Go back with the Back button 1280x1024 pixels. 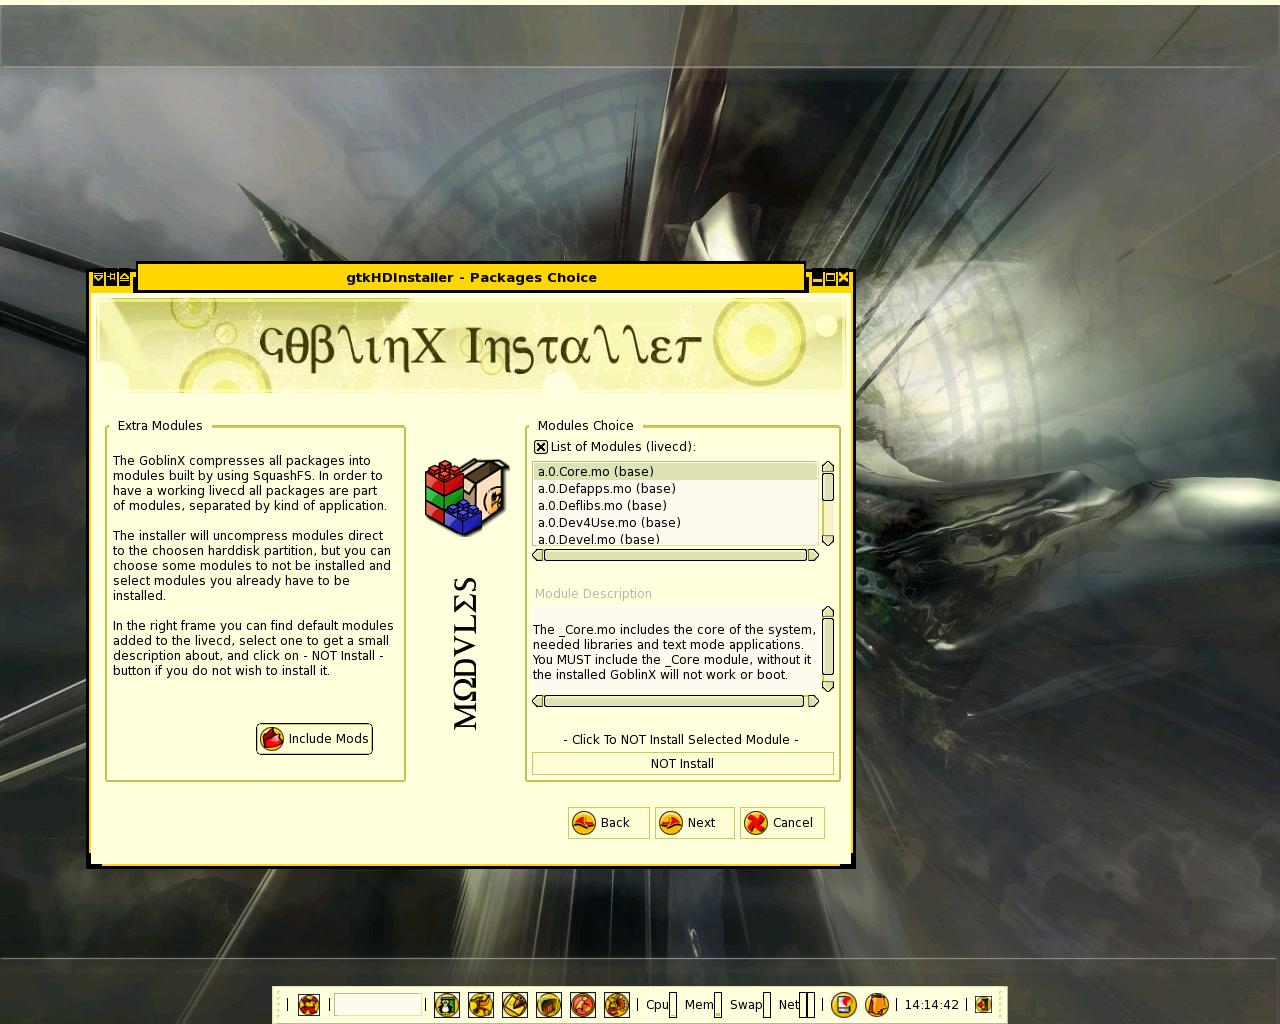[608, 823]
